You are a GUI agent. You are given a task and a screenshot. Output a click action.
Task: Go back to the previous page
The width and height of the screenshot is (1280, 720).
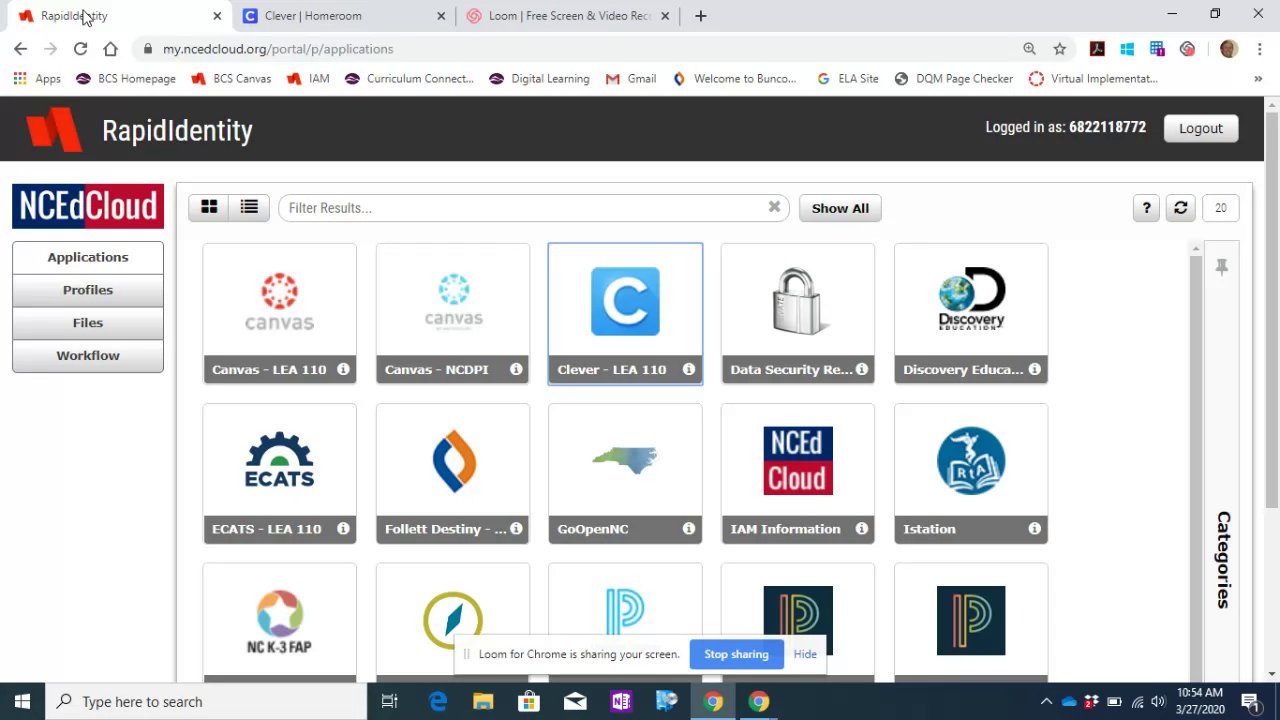(x=20, y=49)
